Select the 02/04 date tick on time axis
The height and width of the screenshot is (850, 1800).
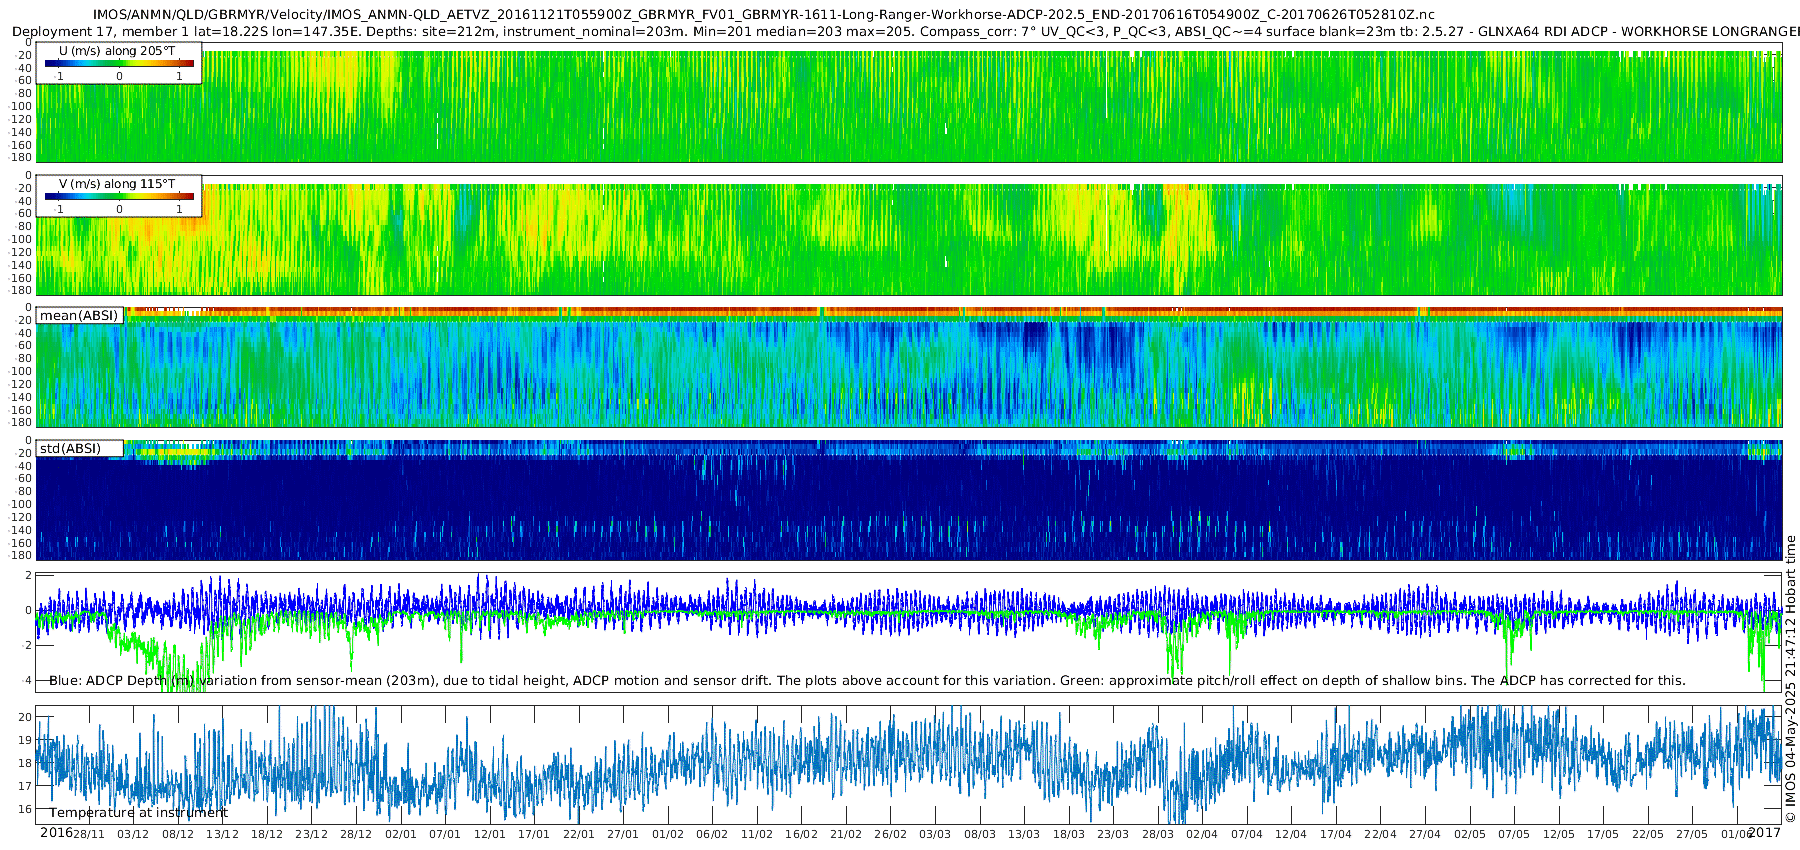[x=1202, y=834]
